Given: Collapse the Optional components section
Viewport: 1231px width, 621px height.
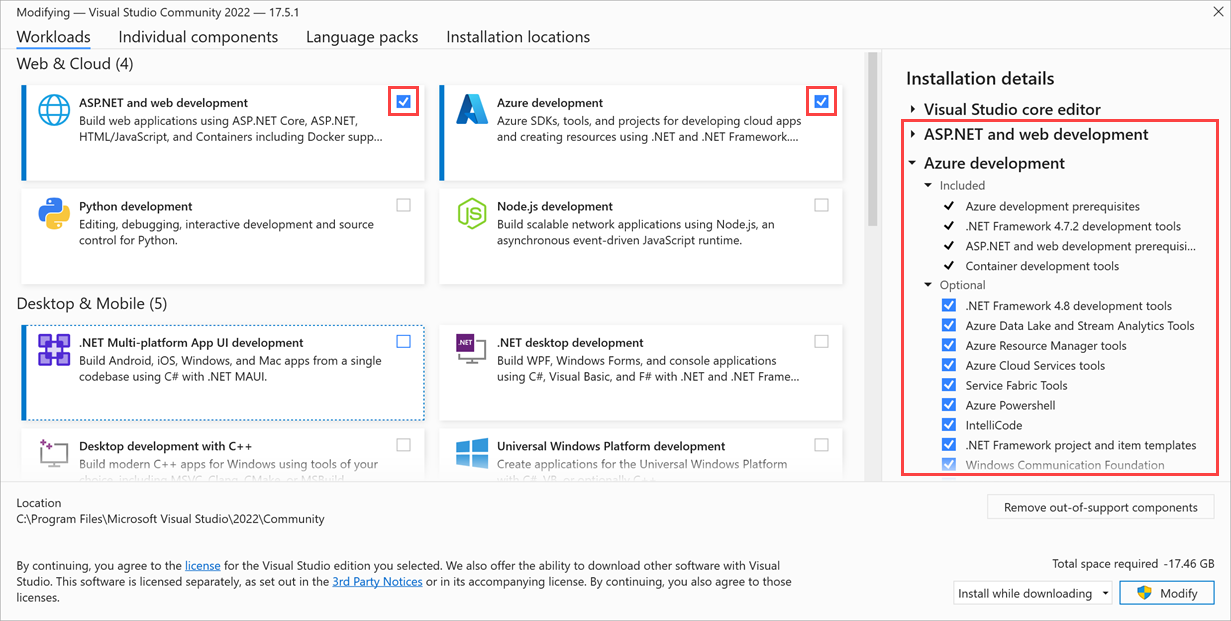Looking at the screenshot, I should tap(929, 286).
